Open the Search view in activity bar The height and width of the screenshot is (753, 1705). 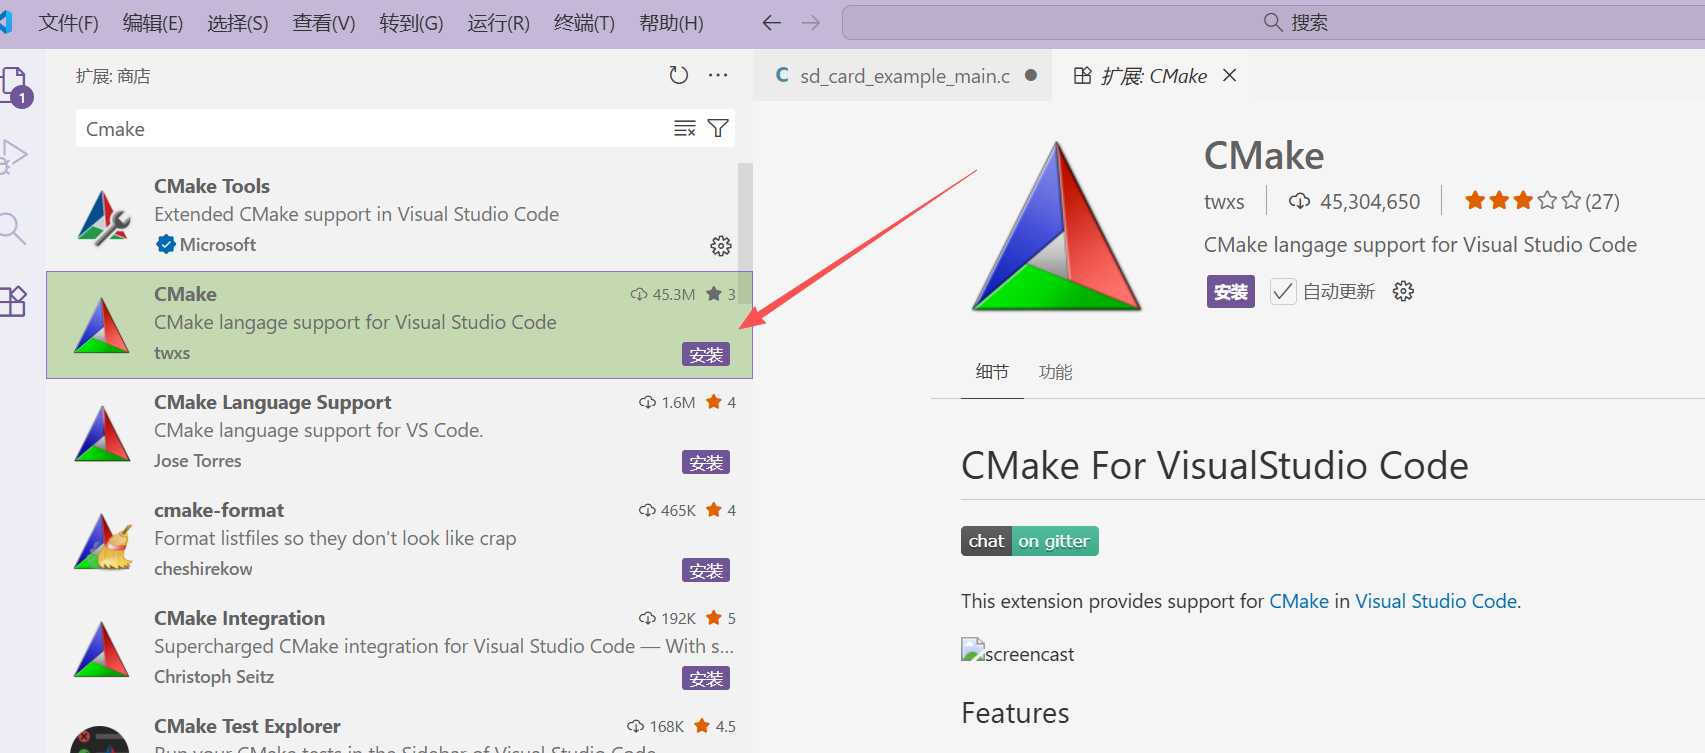[12, 229]
